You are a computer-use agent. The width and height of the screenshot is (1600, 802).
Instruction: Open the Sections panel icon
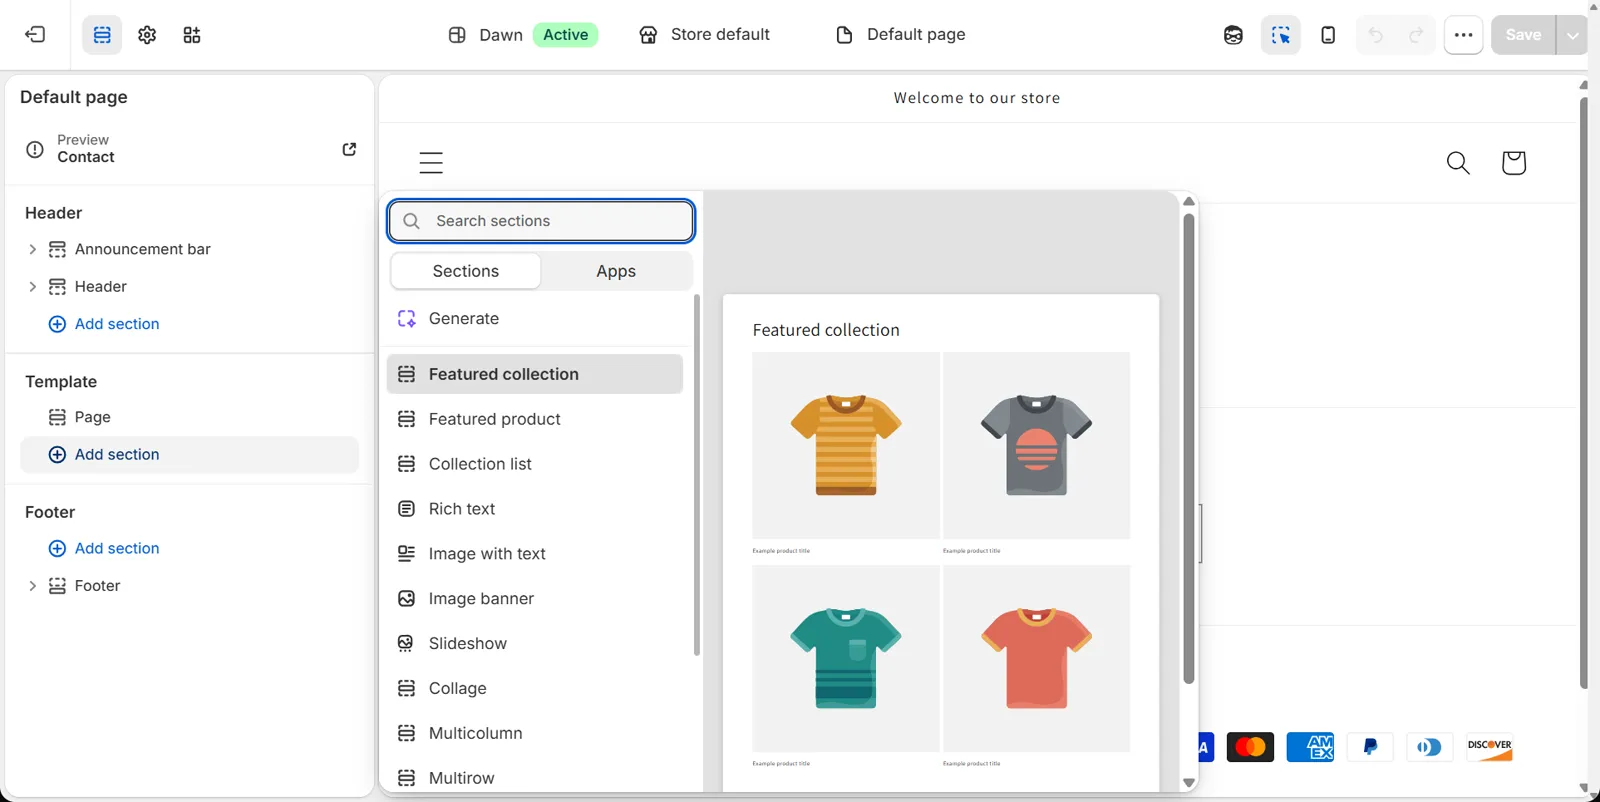102,35
